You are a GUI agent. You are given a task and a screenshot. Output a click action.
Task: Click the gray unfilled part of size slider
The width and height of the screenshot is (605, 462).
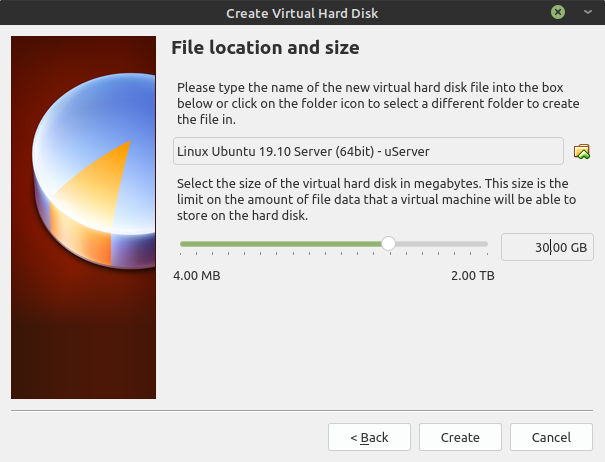point(442,244)
